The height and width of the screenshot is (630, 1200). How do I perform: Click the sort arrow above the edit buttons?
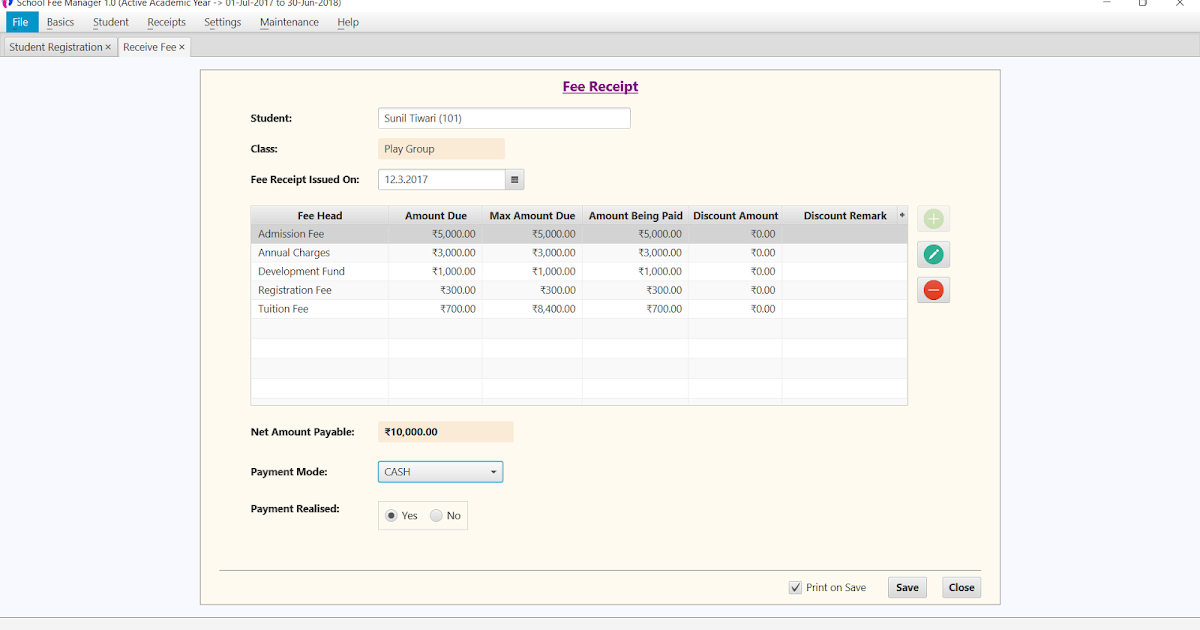[x=901, y=215]
